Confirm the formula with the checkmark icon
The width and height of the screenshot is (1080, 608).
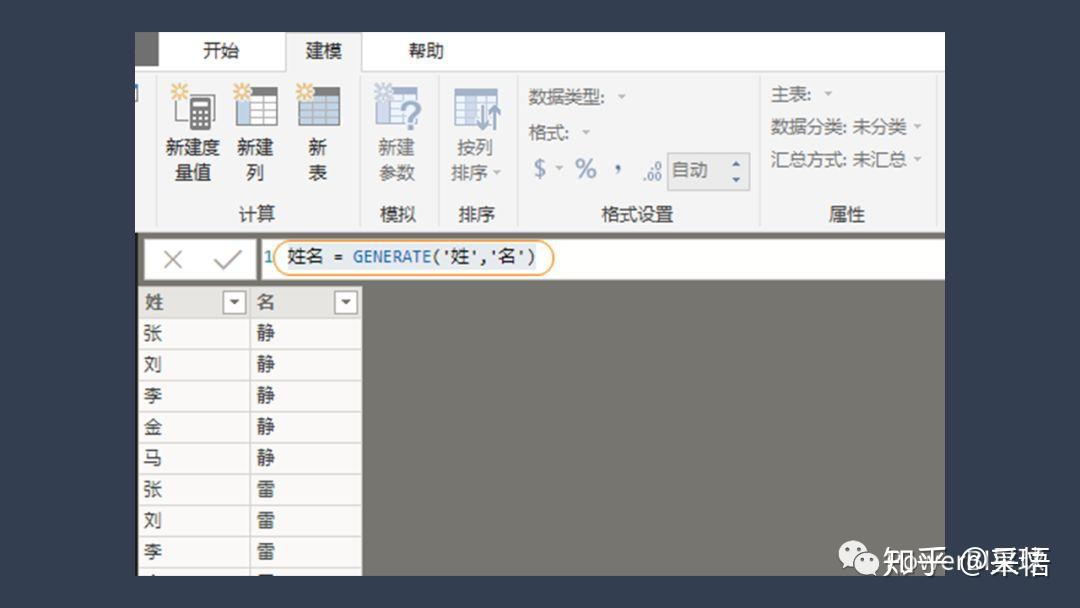[227, 260]
